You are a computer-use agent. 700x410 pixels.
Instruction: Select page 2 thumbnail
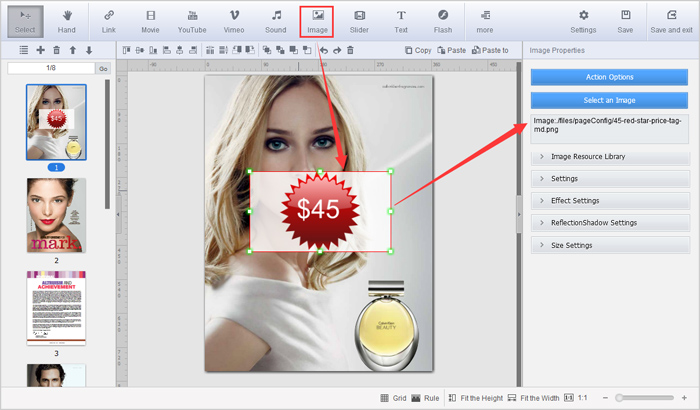pyautogui.click(x=56, y=216)
